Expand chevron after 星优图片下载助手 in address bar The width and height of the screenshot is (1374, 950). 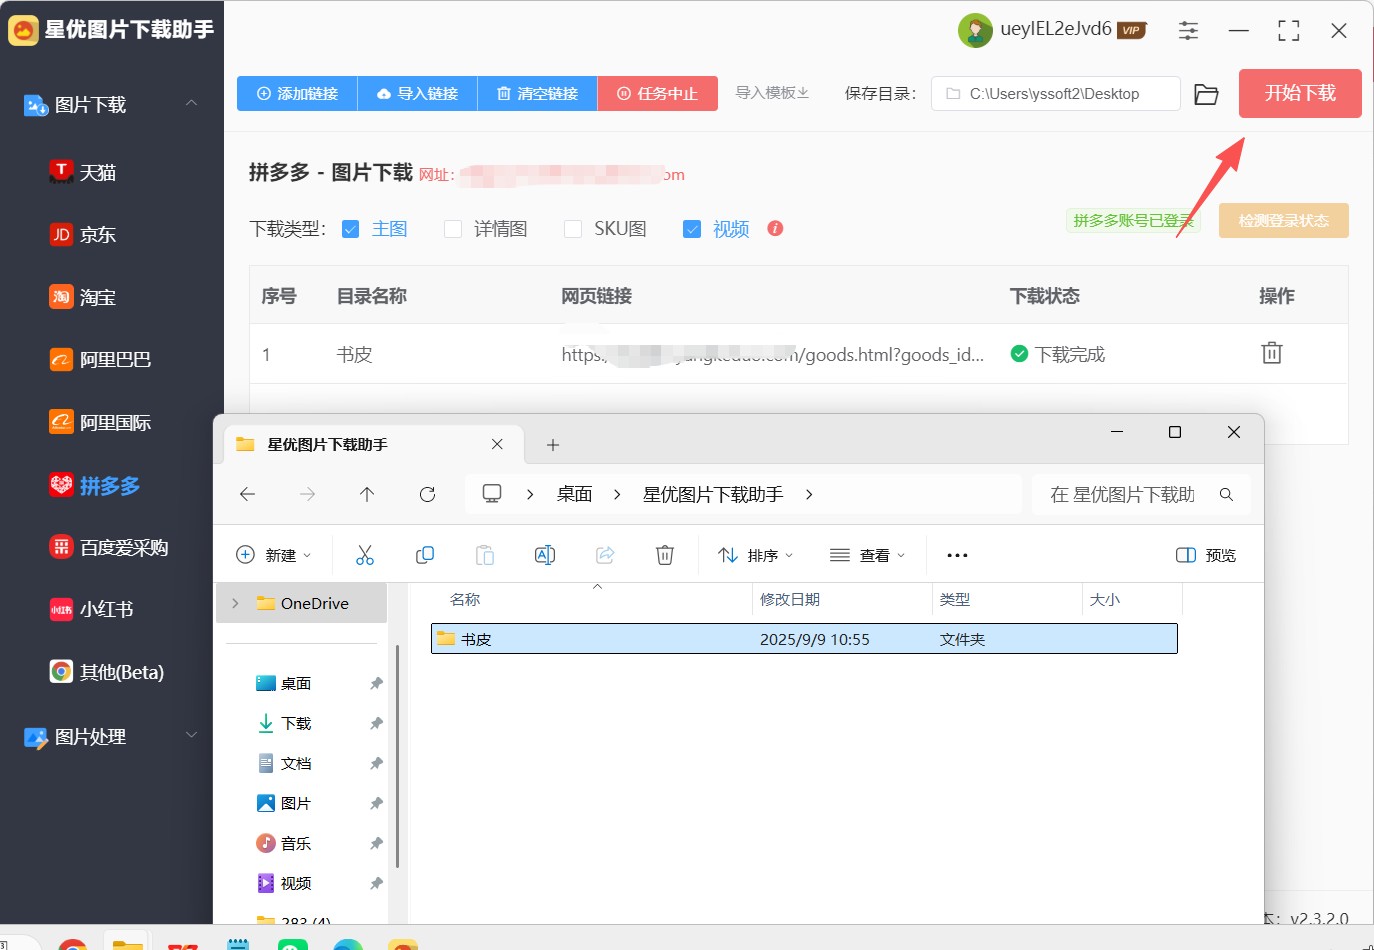tap(809, 494)
